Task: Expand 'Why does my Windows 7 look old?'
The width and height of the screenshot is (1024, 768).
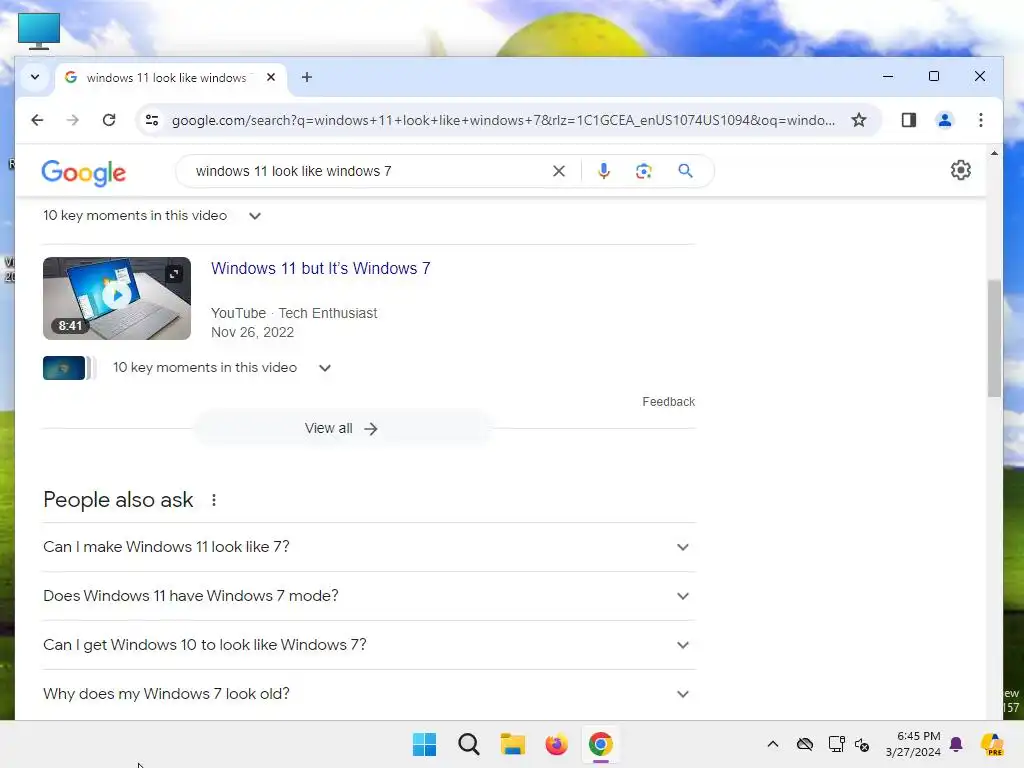Action: click(x=369, y=694)
